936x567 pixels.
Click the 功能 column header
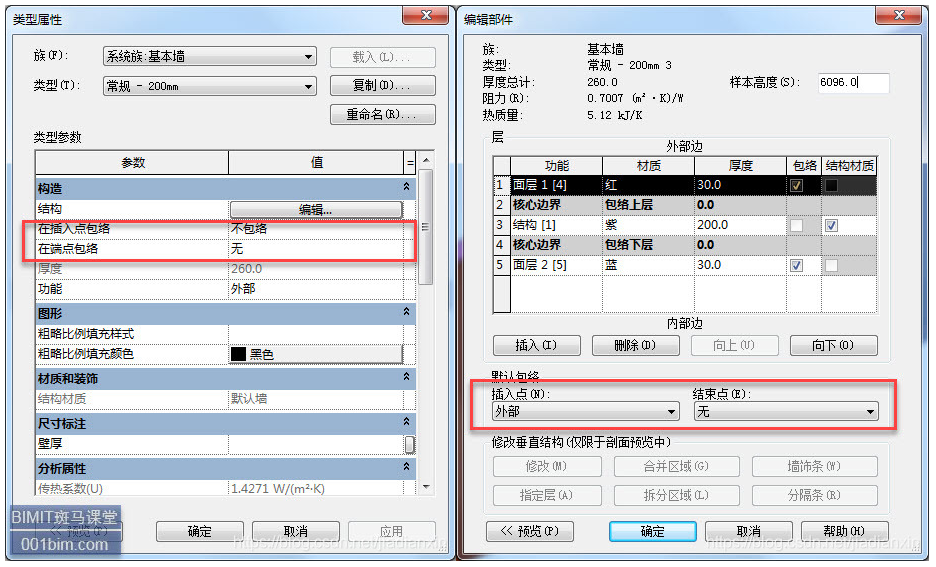pyautogui.click(x=556, y=166)
